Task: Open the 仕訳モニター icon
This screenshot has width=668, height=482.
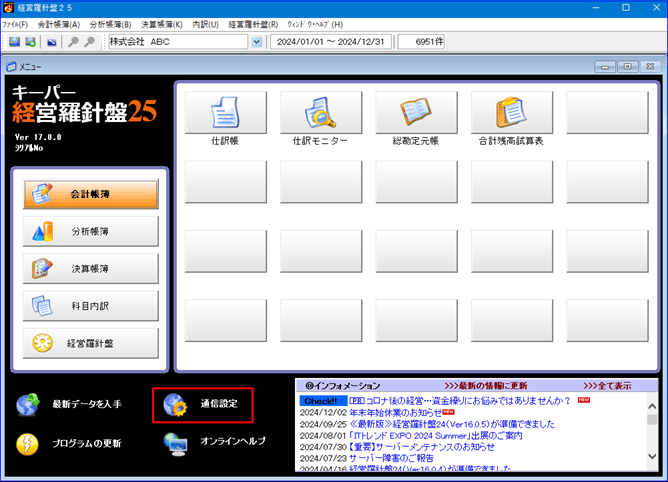Action: [321, 113]
